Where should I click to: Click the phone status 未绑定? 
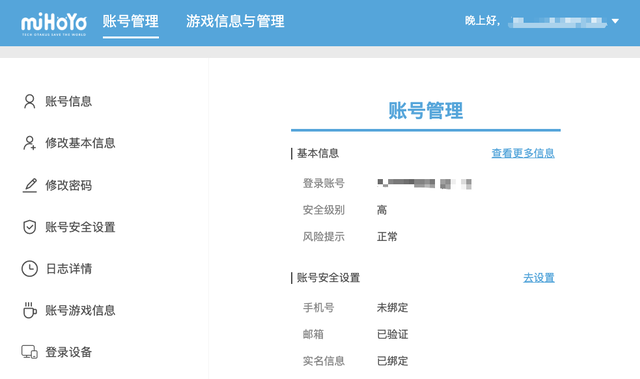coord(392,308)
